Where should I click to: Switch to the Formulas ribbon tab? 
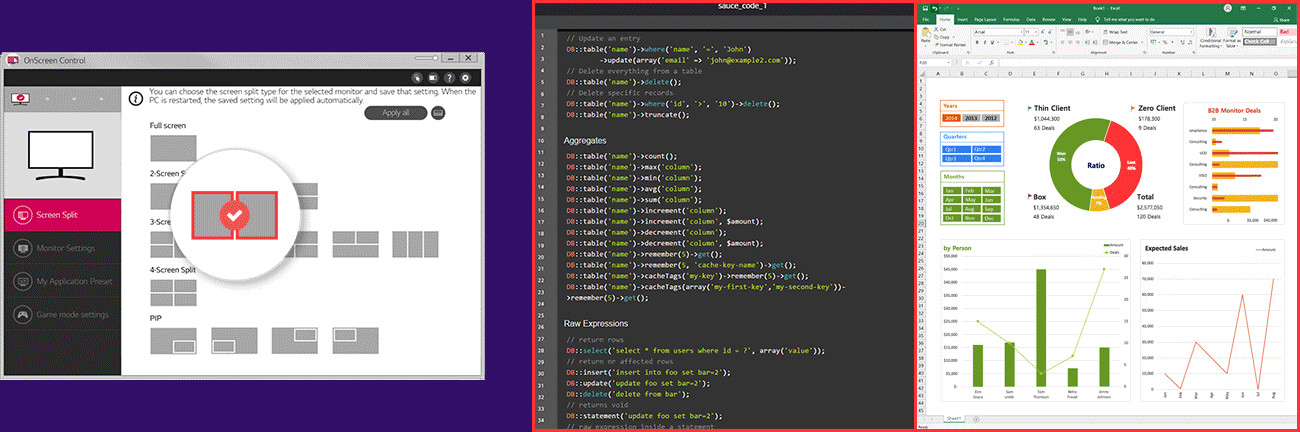(x=1011, y=20)
